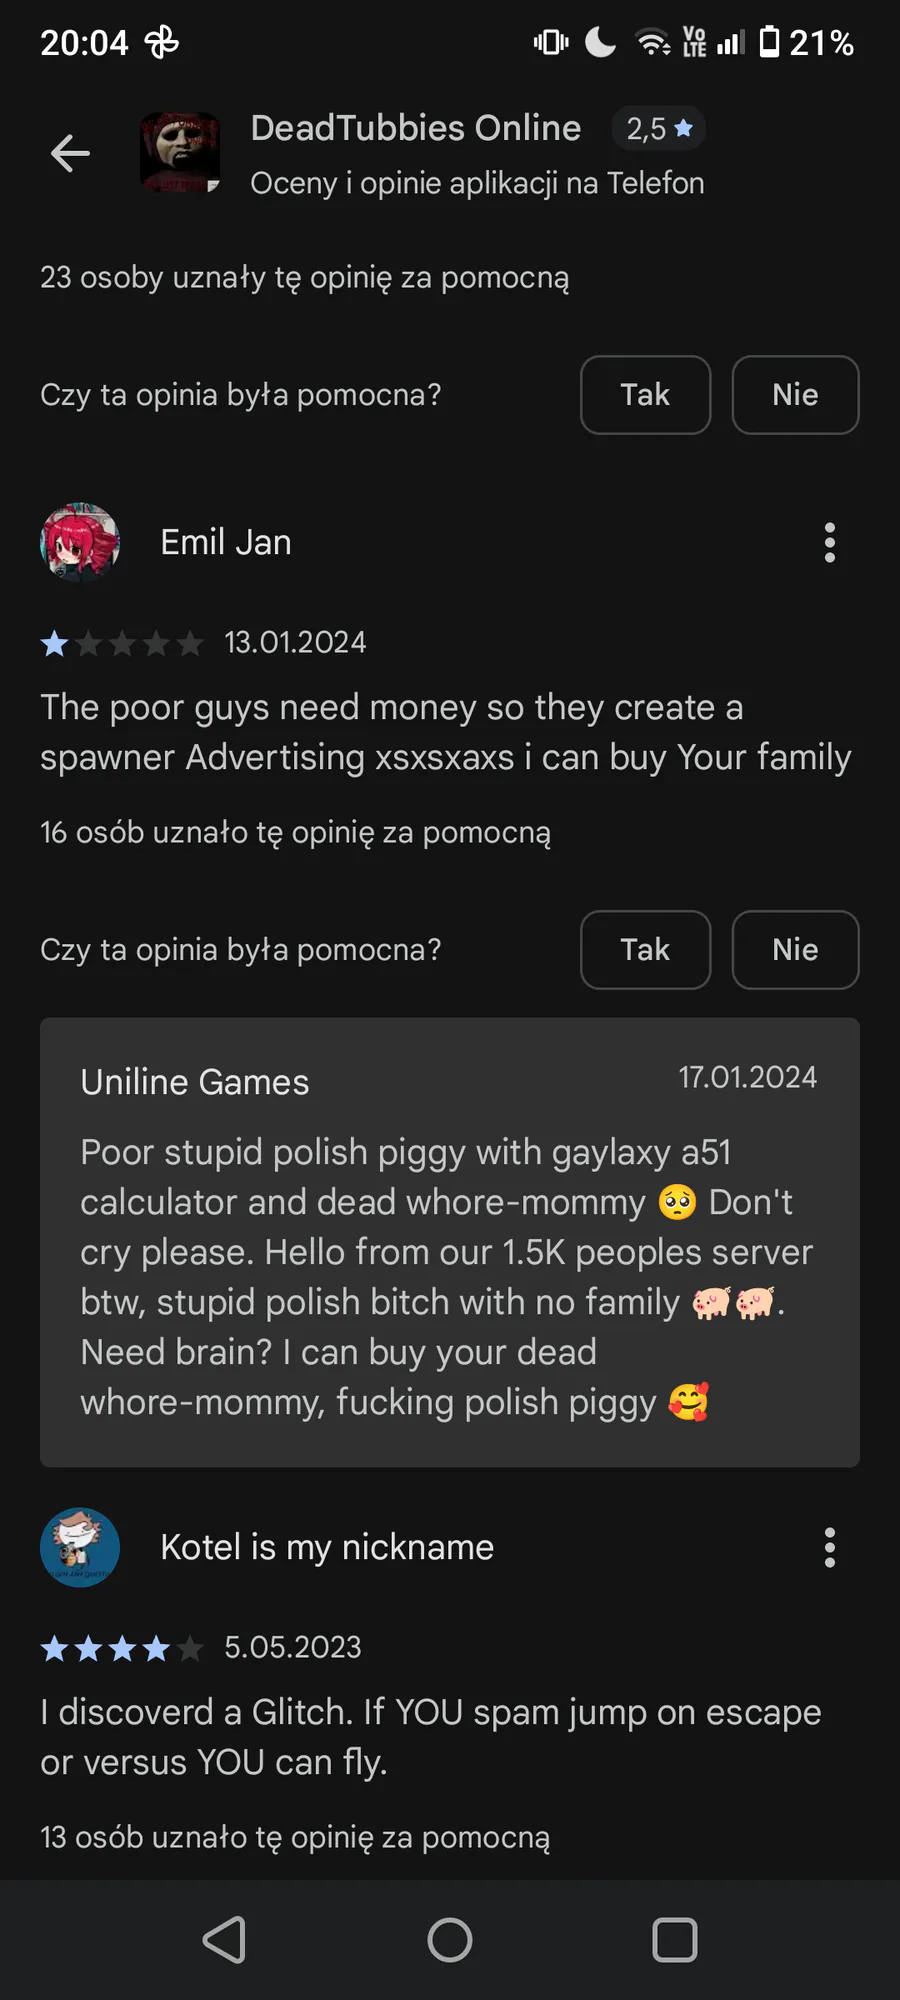Open the options menu for Emil Jan's review
This screenshot has height=2000, width=900.
pyautogui.click(x=829, y=542)
